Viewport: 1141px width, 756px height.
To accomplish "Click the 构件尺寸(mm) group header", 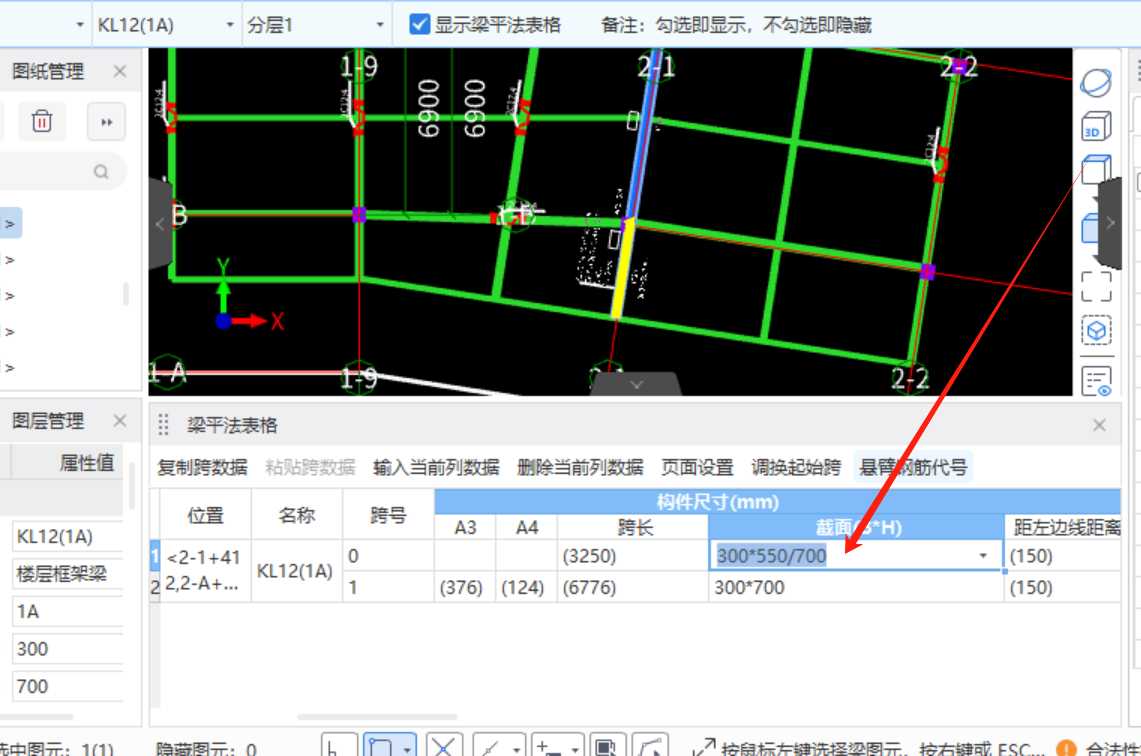I will pos(777,502).
